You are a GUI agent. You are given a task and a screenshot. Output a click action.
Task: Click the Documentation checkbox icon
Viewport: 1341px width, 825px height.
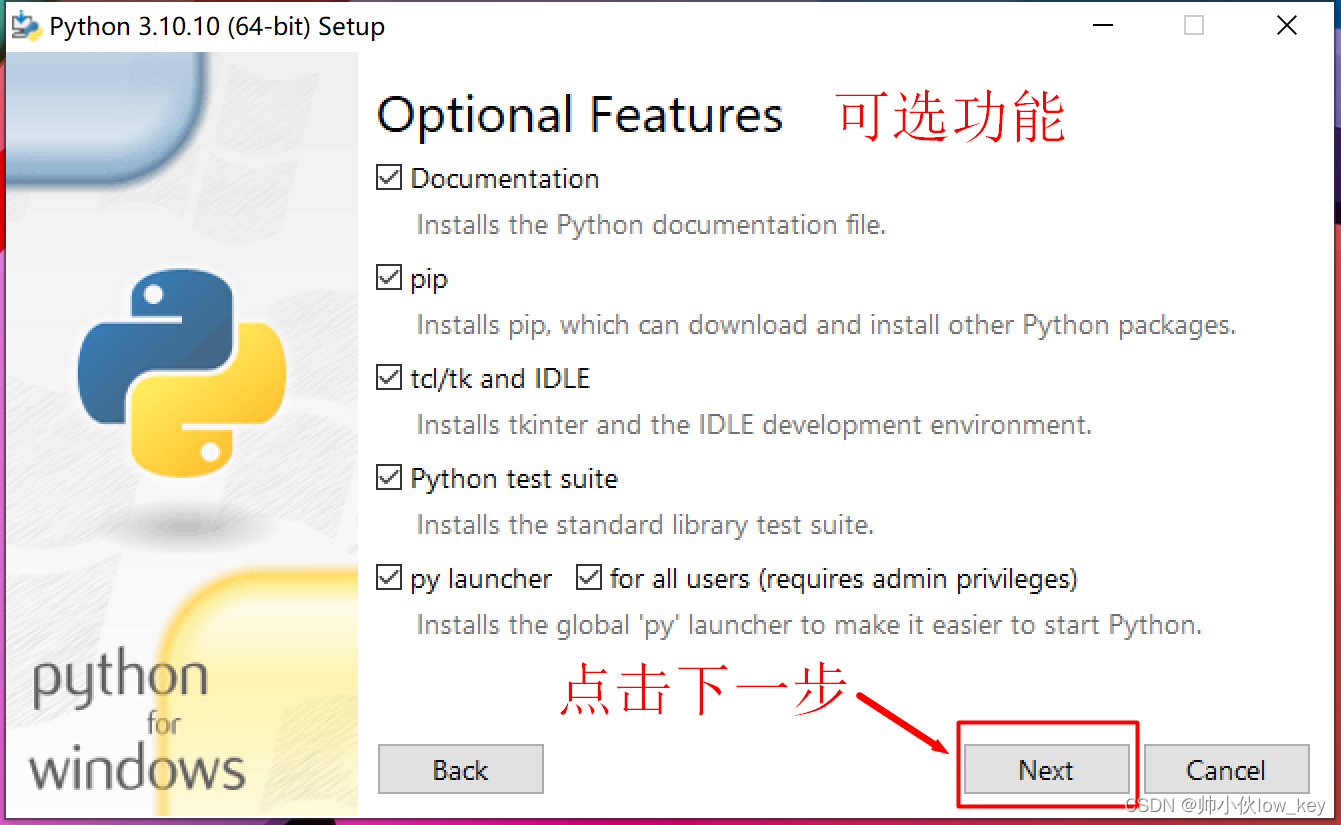coord(388,177)
